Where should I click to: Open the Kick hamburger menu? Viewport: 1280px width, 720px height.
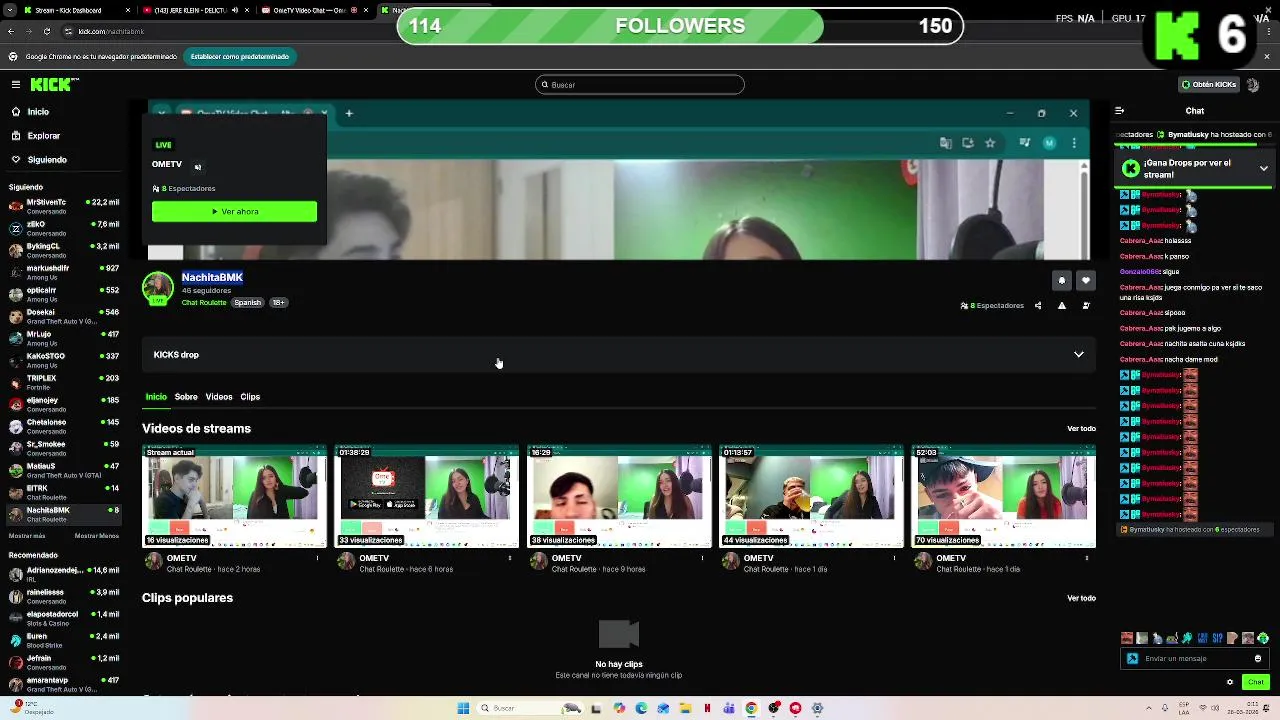[16, 85]
